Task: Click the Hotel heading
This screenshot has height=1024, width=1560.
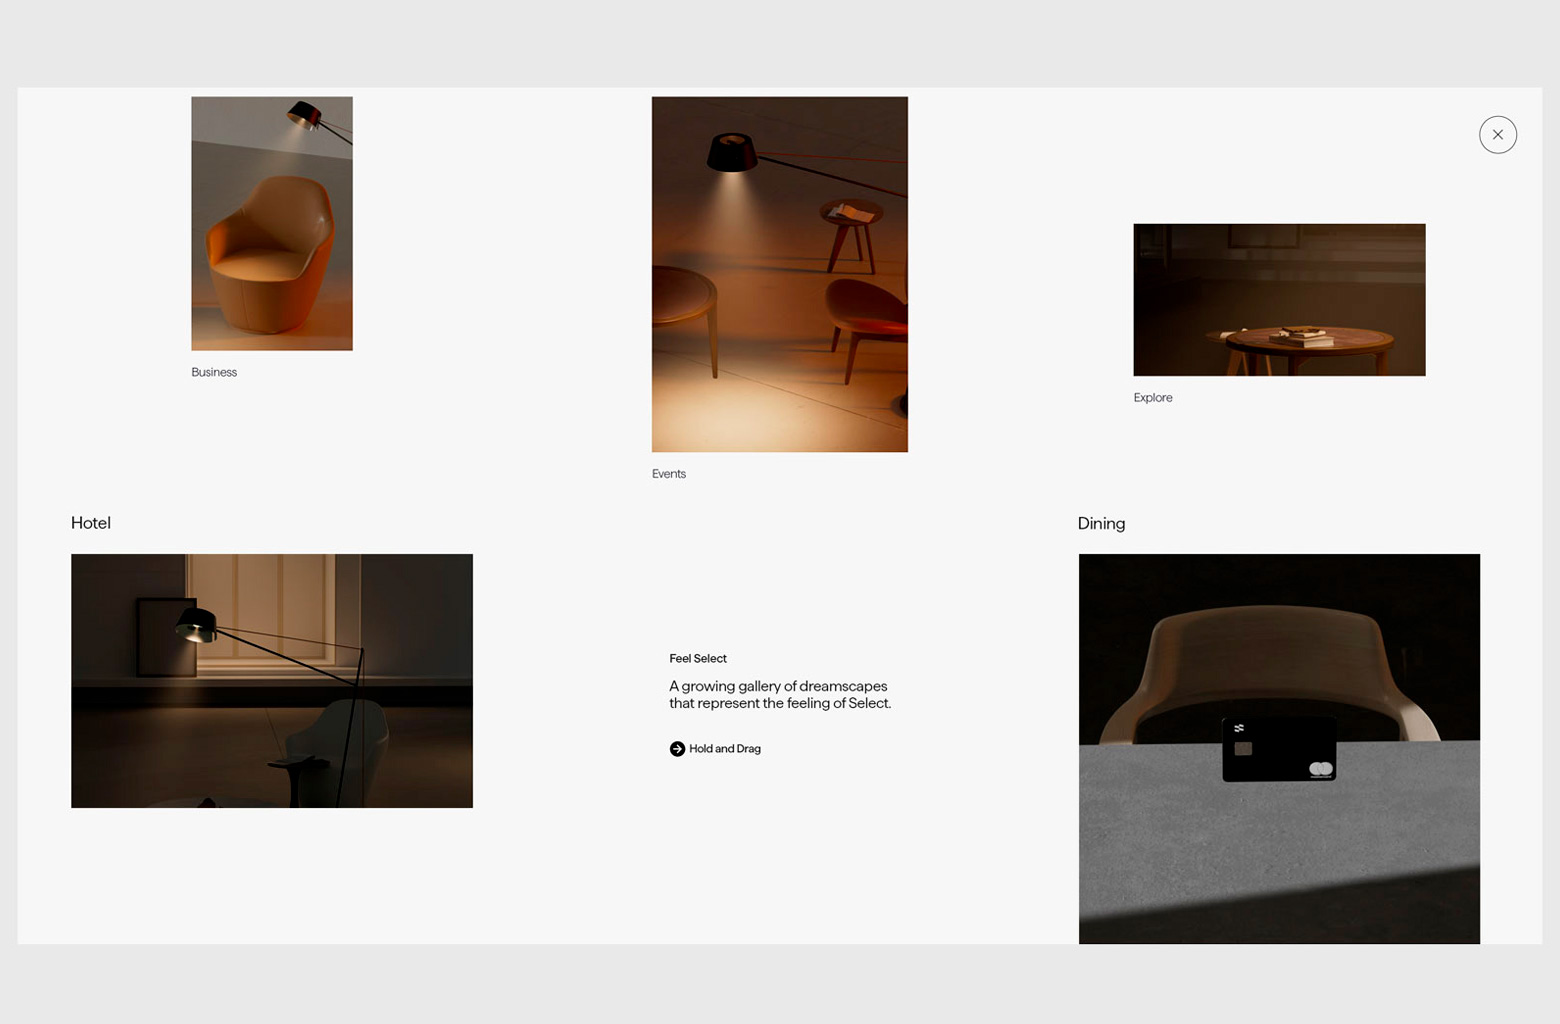Action: click(x=91, y=523)
